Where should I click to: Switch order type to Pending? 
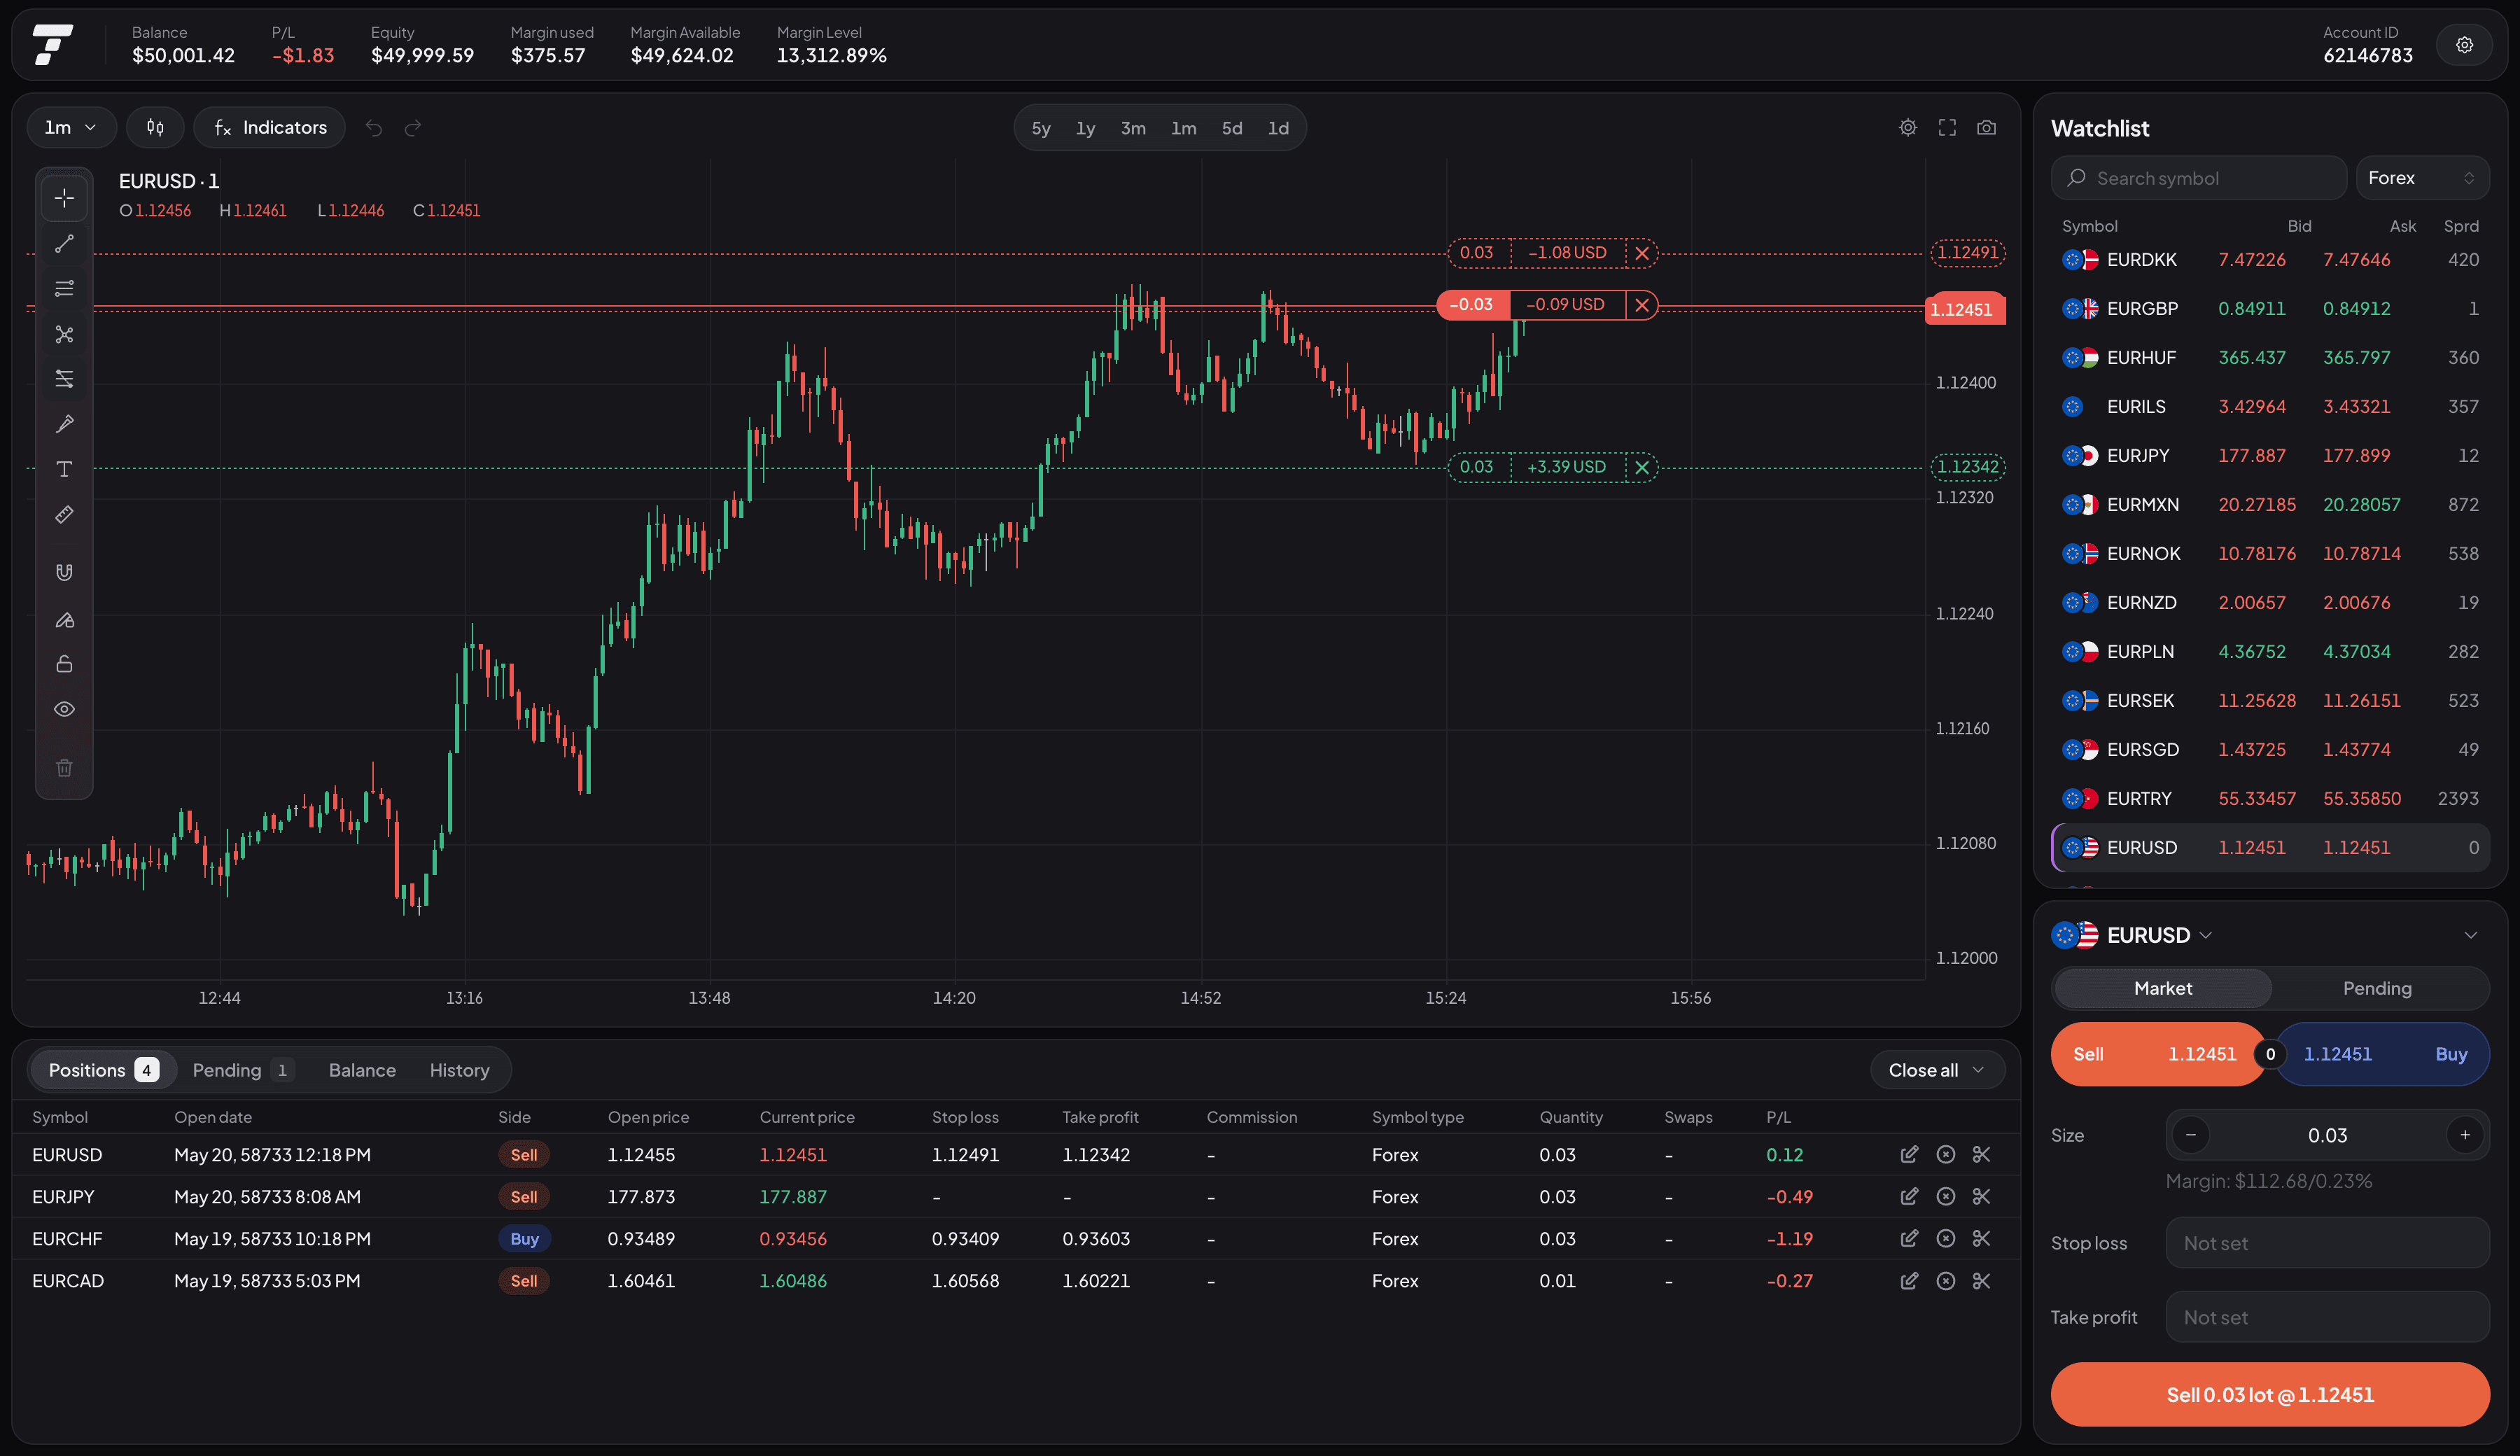[x=2377, y=988]
